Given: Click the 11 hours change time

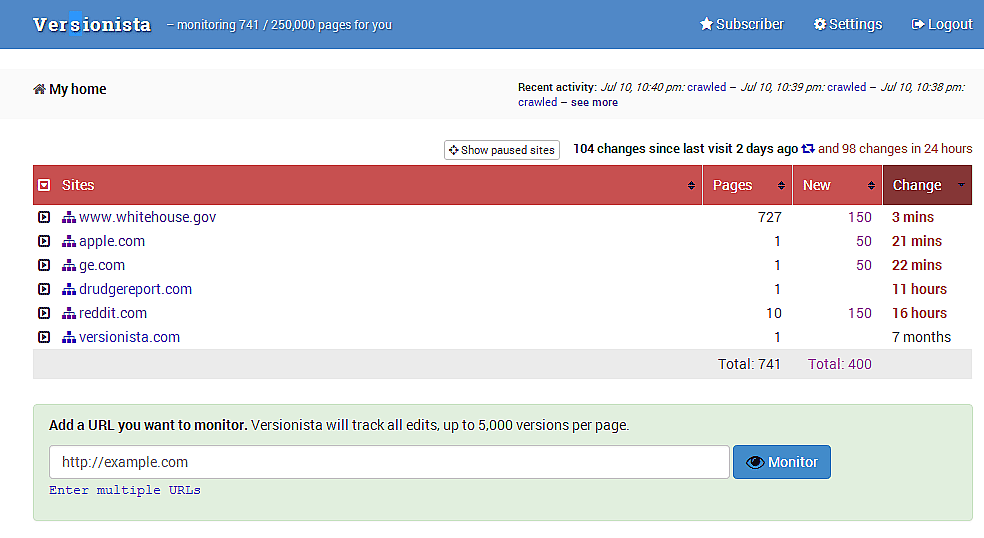Looking at the screenshot, I should coord(919,289).
